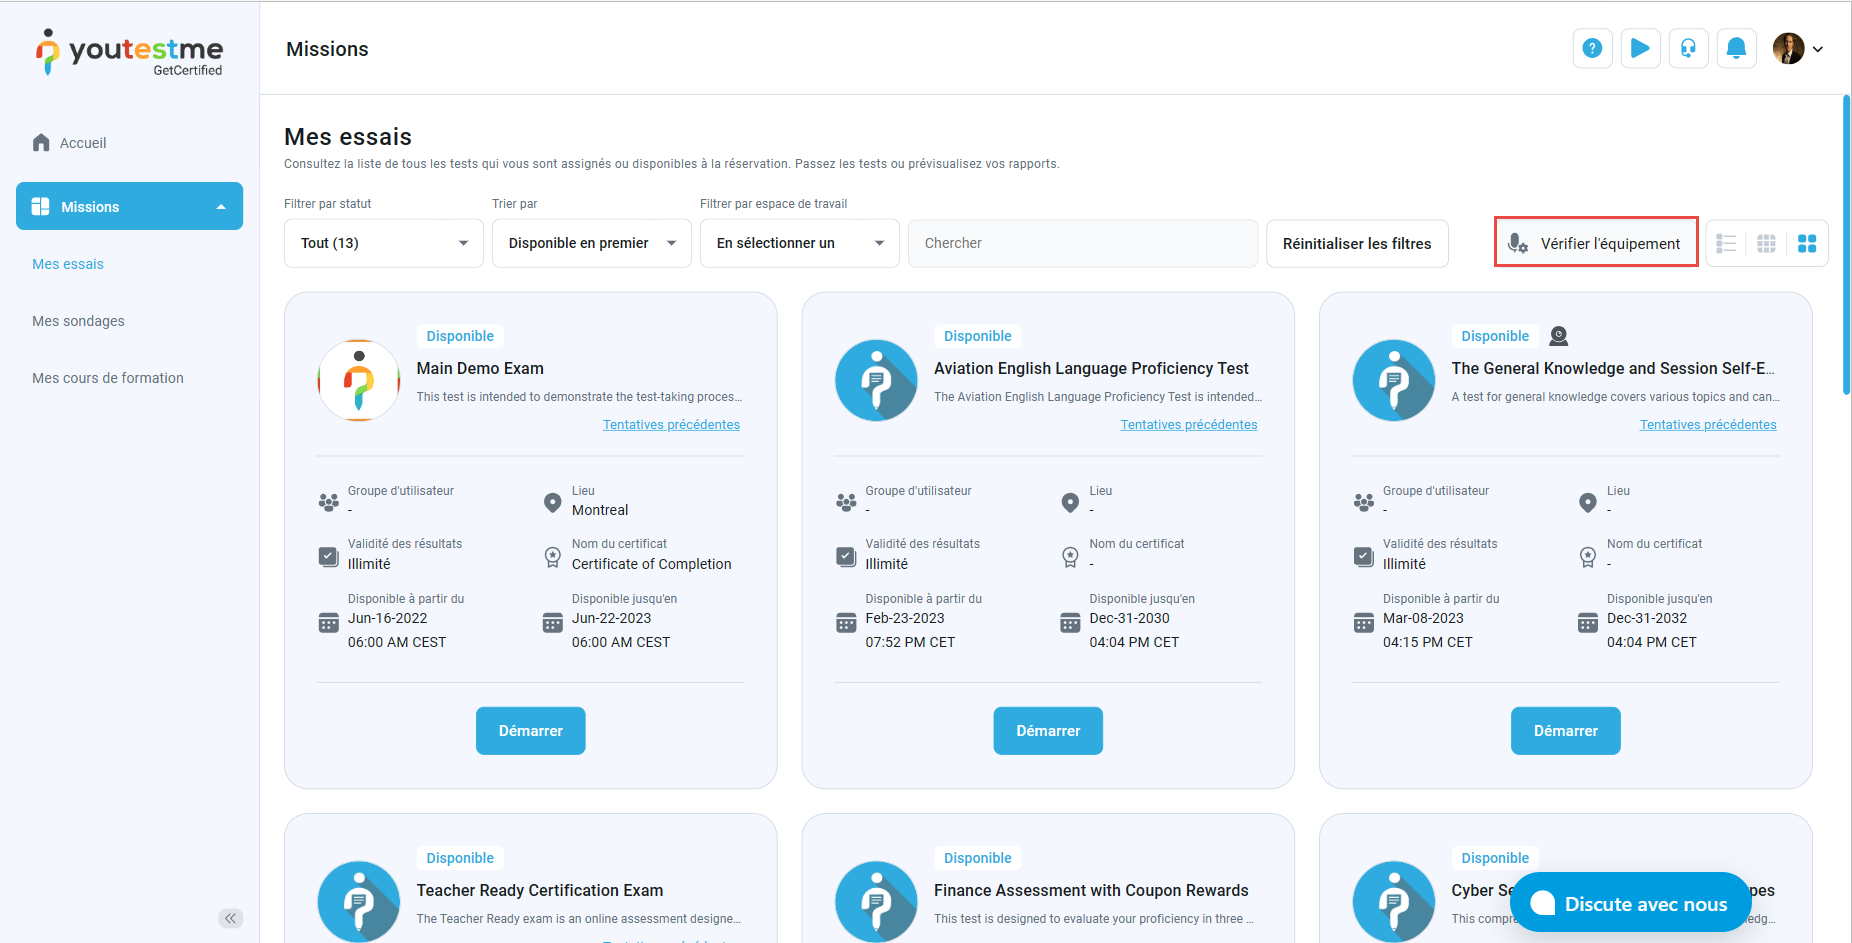Click the location pin icon showing Montreal

coord(552,502)
